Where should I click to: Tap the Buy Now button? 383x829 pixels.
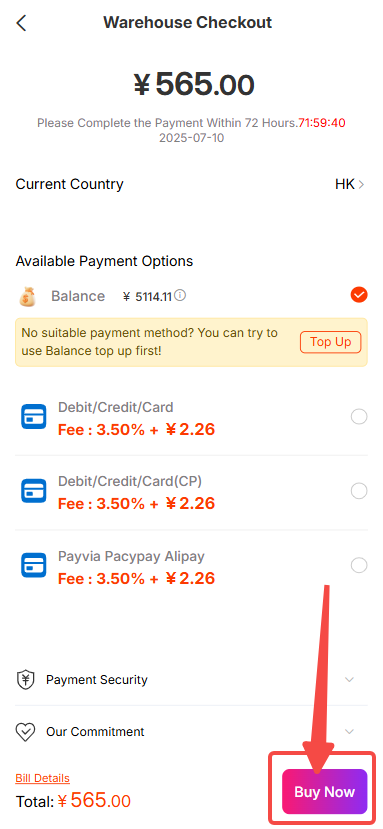(x=324, y=791)
